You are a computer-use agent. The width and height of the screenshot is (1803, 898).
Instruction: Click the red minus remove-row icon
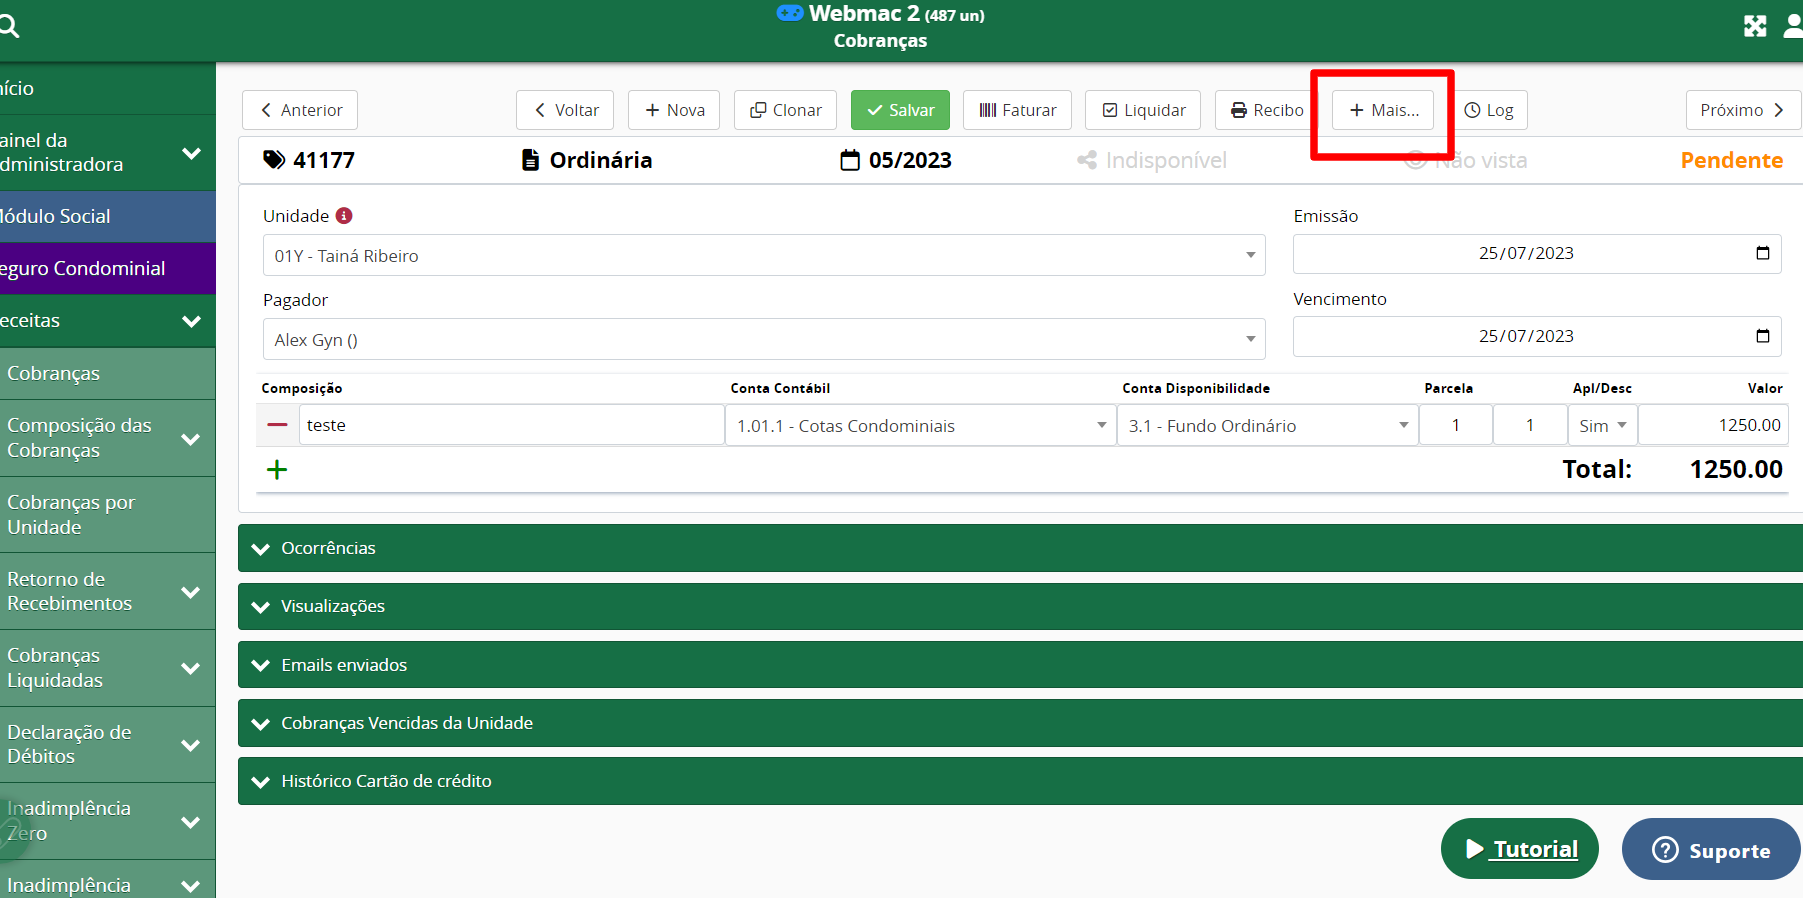click(277, 425)
